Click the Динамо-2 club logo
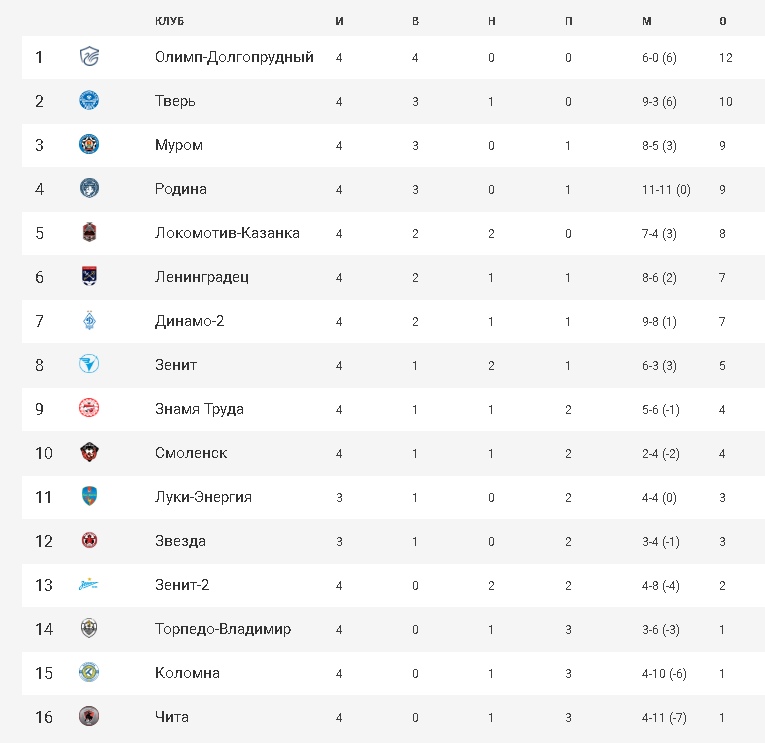Screen dimensions: 765x743 89,321
